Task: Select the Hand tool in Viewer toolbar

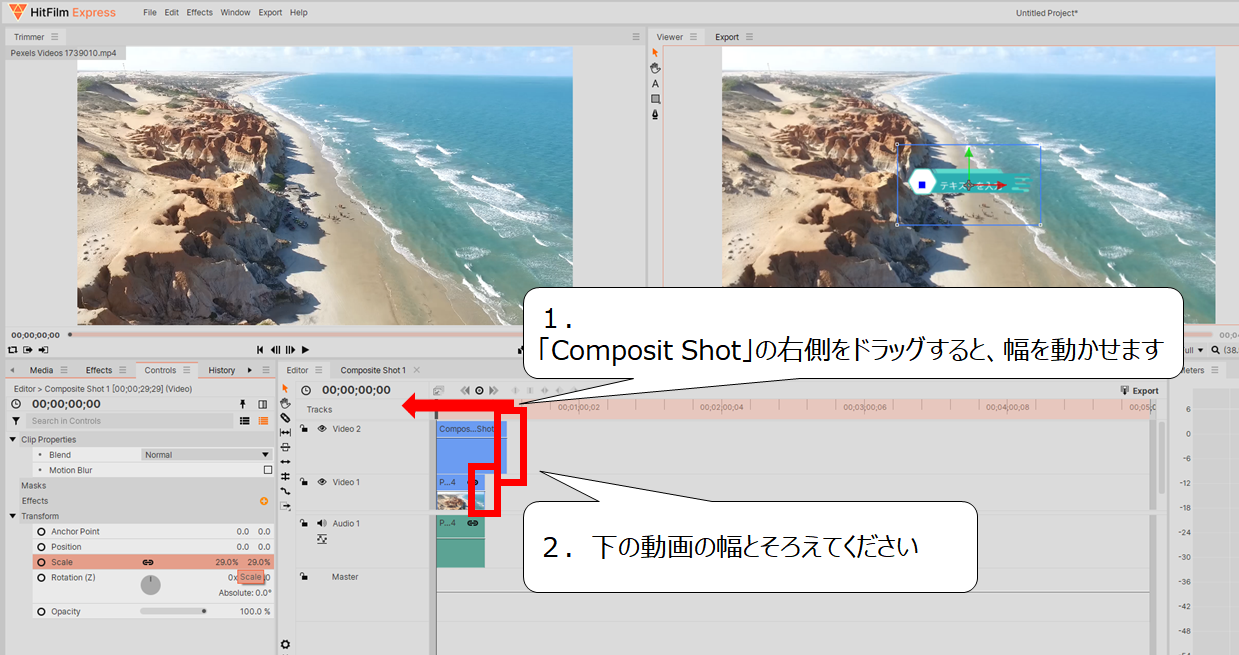Action: tap(656, 68)
